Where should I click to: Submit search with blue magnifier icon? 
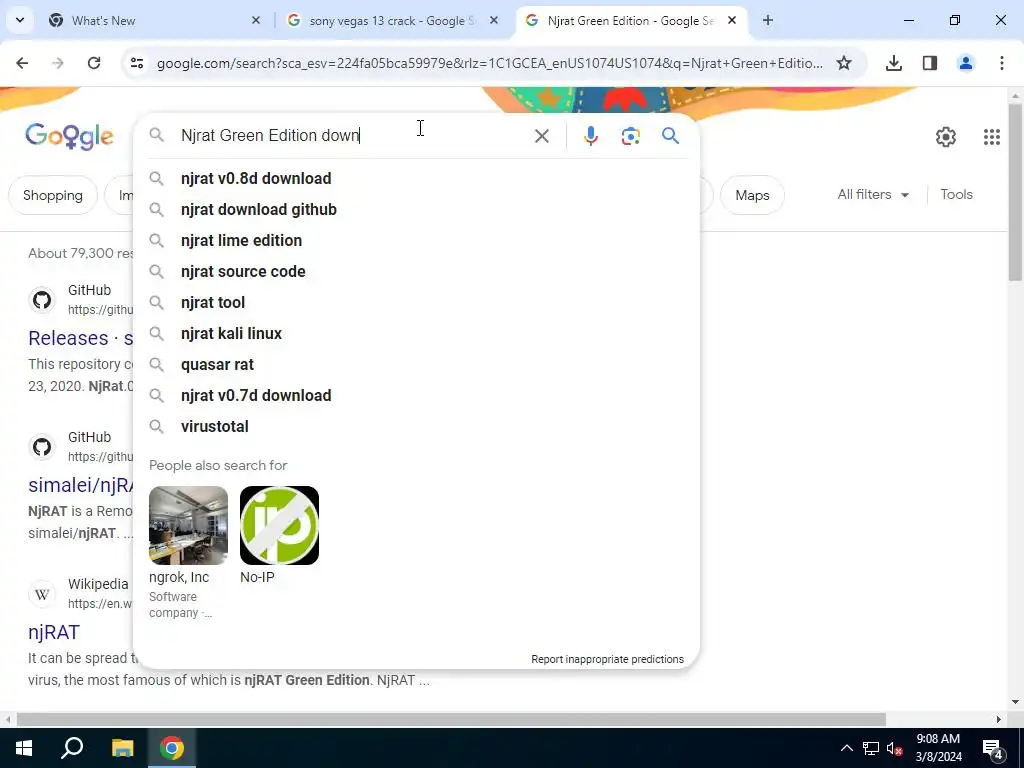[670, 136]
